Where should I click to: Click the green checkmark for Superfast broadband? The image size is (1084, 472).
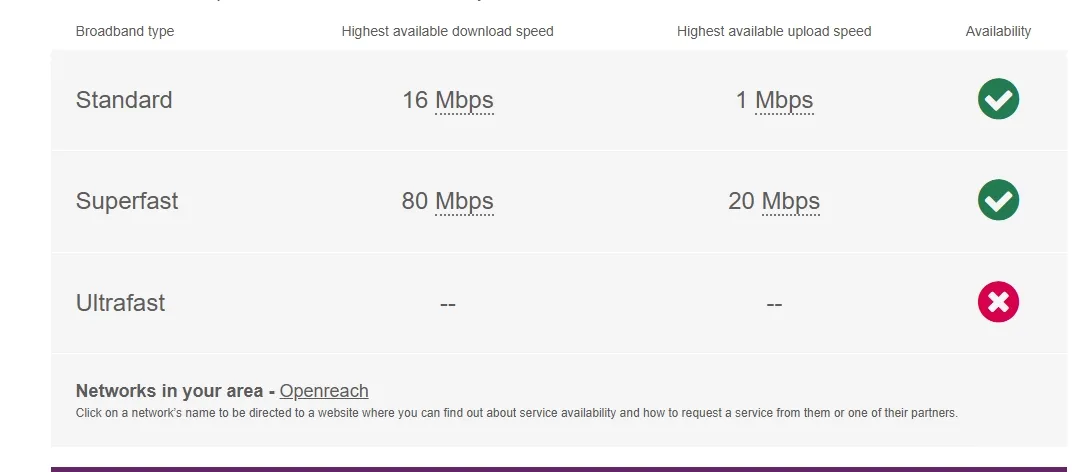(998, 200)
